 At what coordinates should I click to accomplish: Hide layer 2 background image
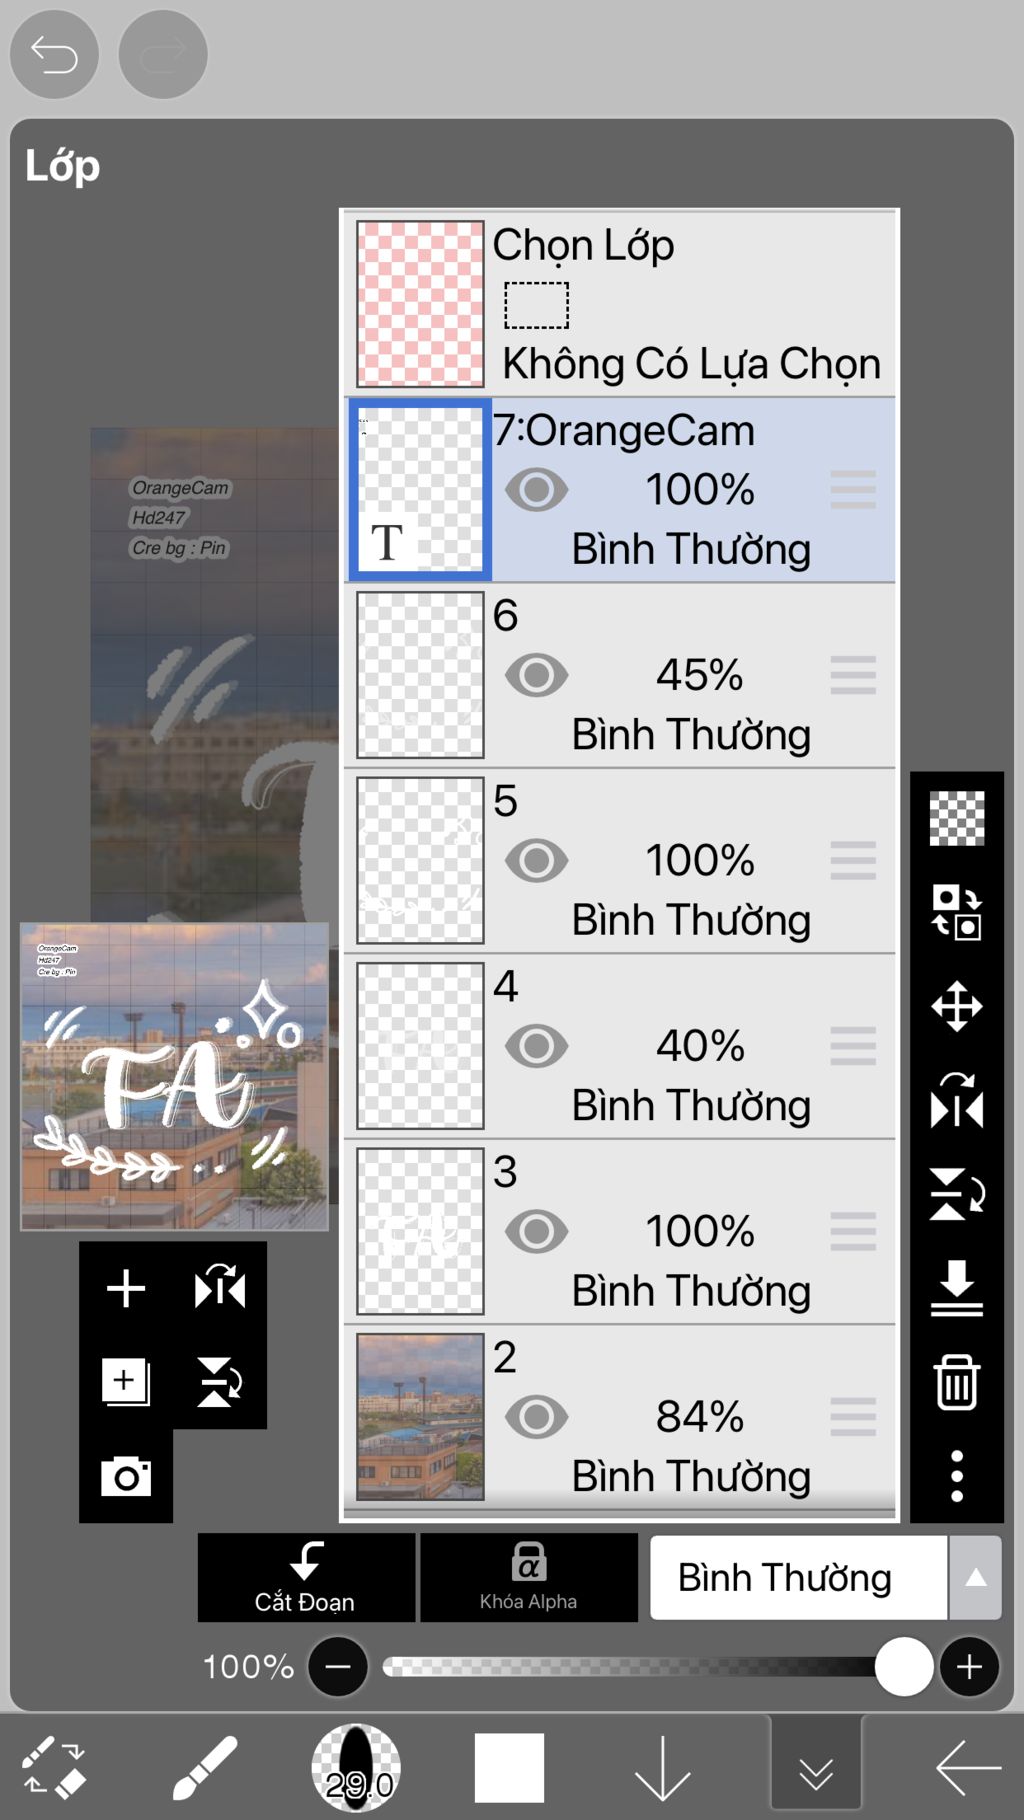(x=536, y=1417)
